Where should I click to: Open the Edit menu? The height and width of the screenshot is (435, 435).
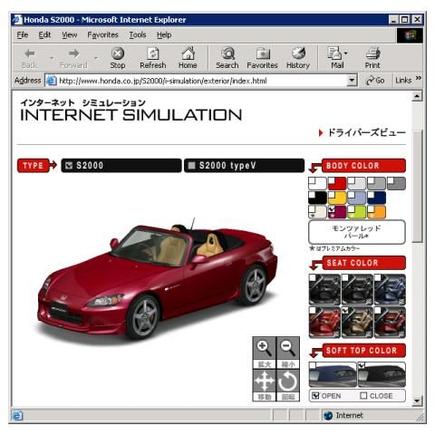(45, 35)
